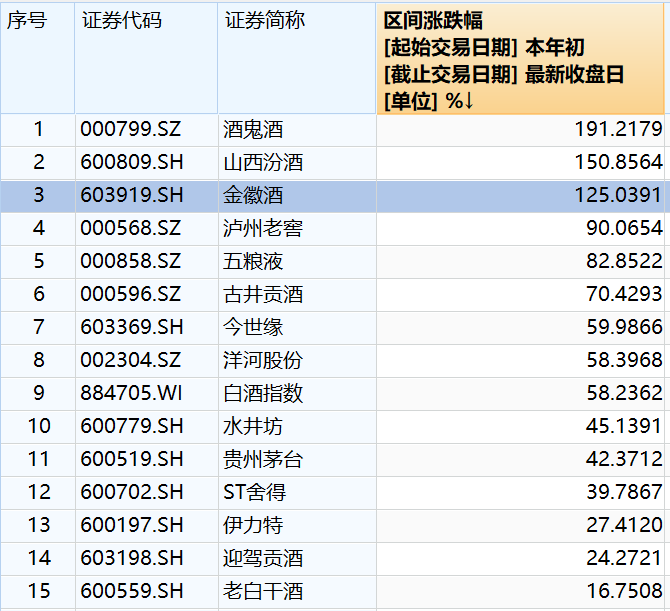Select security code 600779.SH
The image size is (670, 611).
[x=132, y=426]
